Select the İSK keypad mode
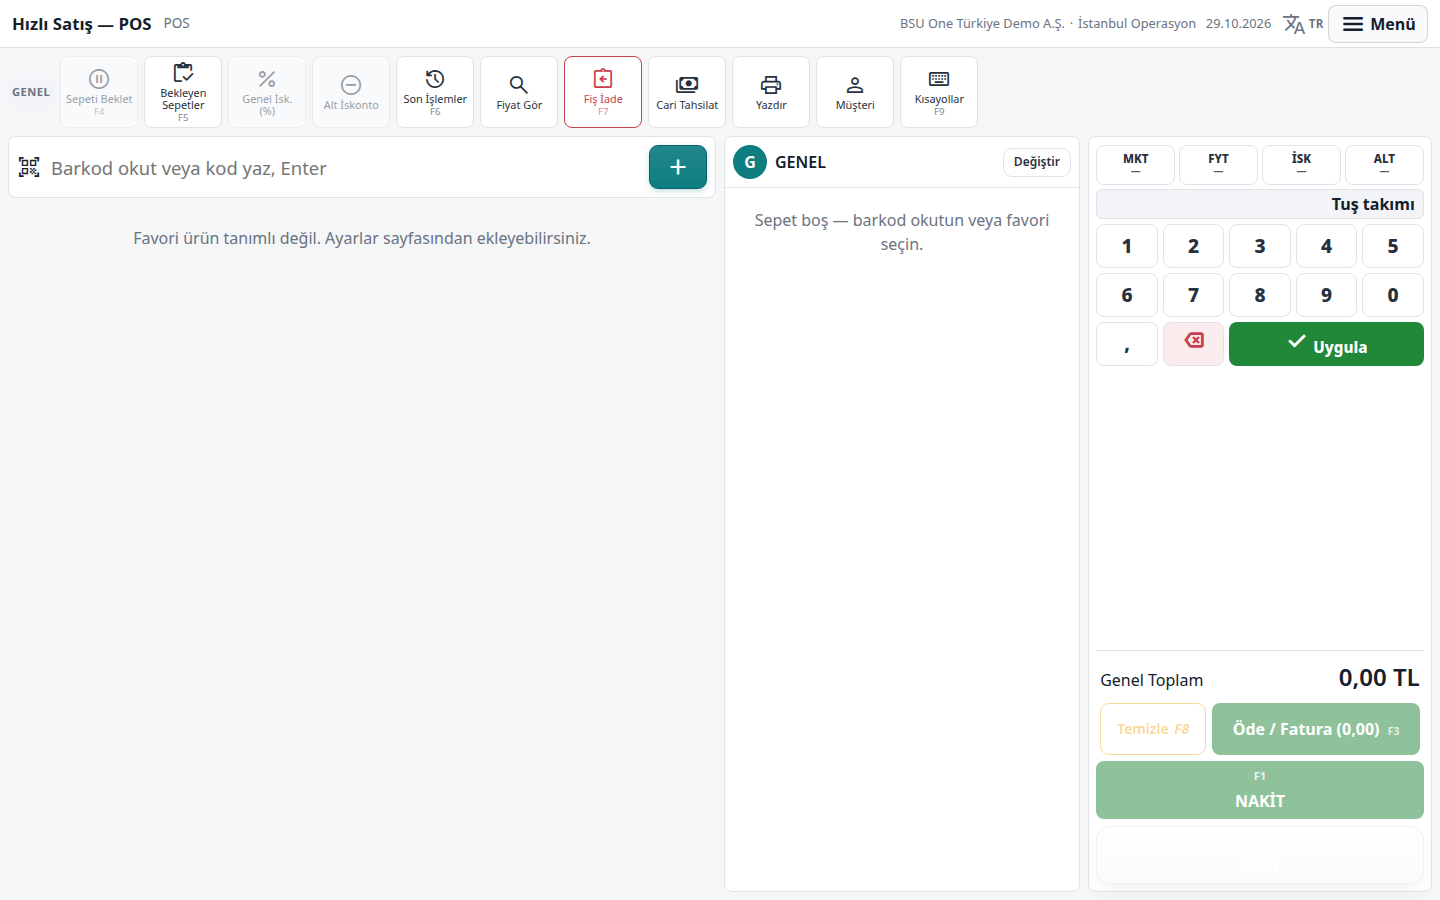 (1301, 165)
